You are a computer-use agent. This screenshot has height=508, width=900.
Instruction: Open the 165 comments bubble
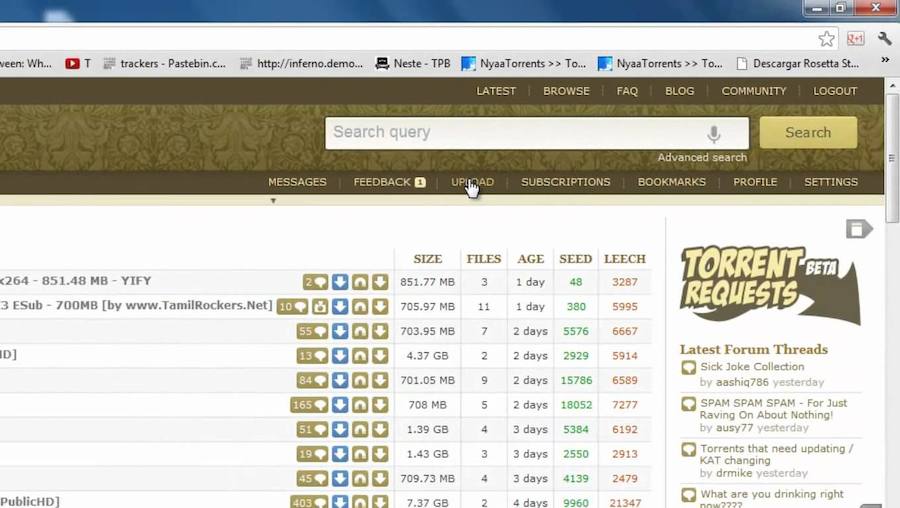coord(309,405)
